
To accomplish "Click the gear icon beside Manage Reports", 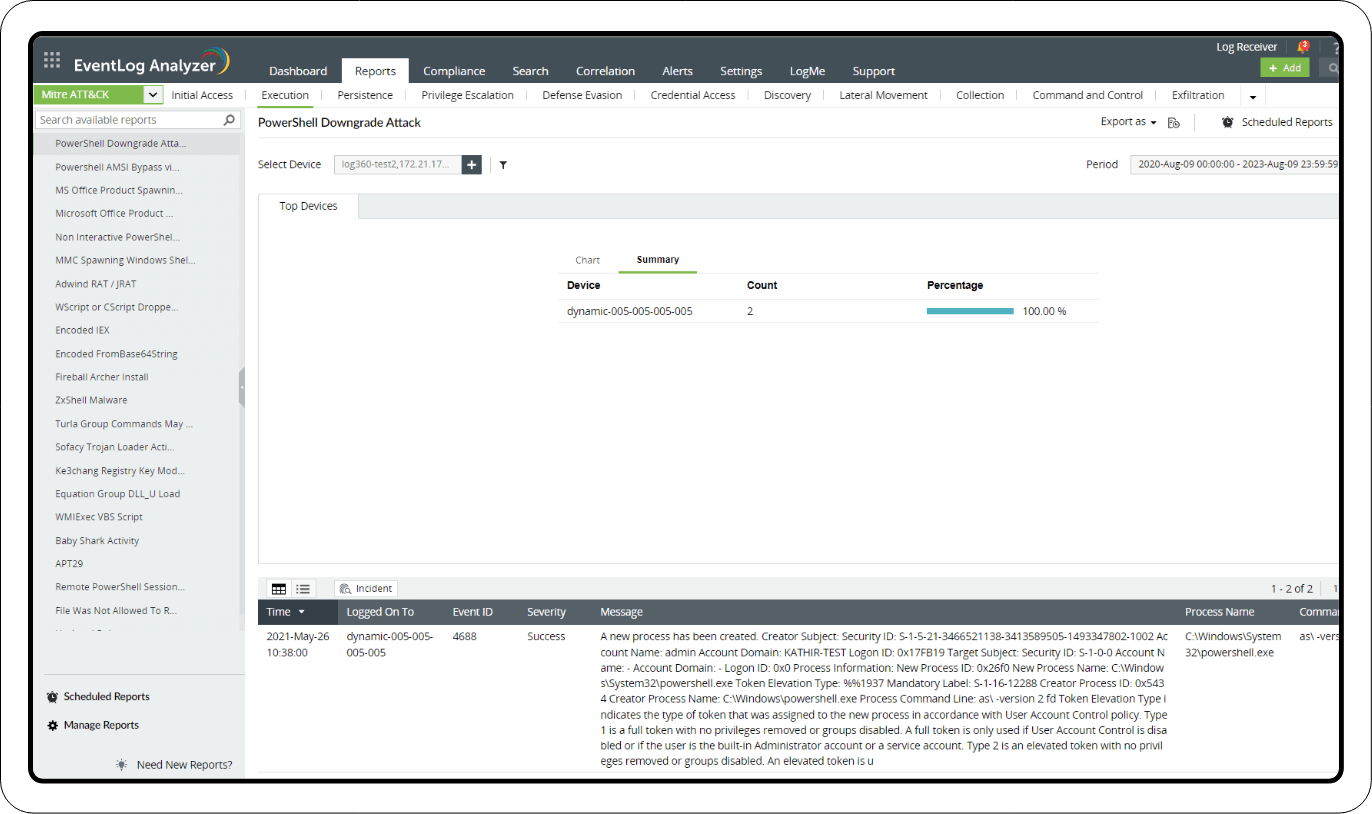I will point(53,725).
